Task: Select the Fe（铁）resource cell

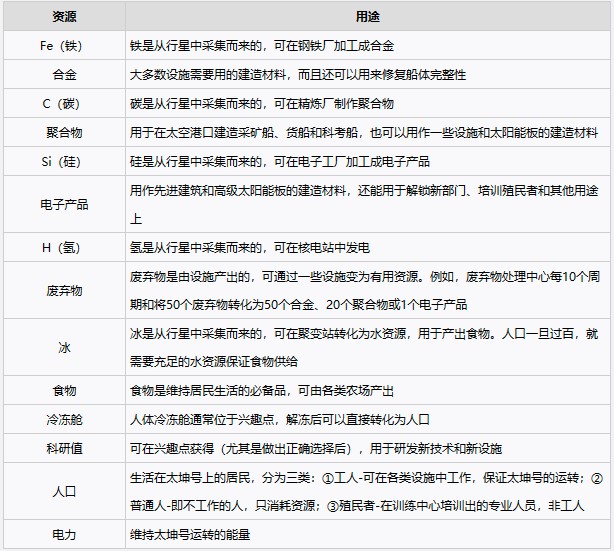Action: click(x=64, y=45)
